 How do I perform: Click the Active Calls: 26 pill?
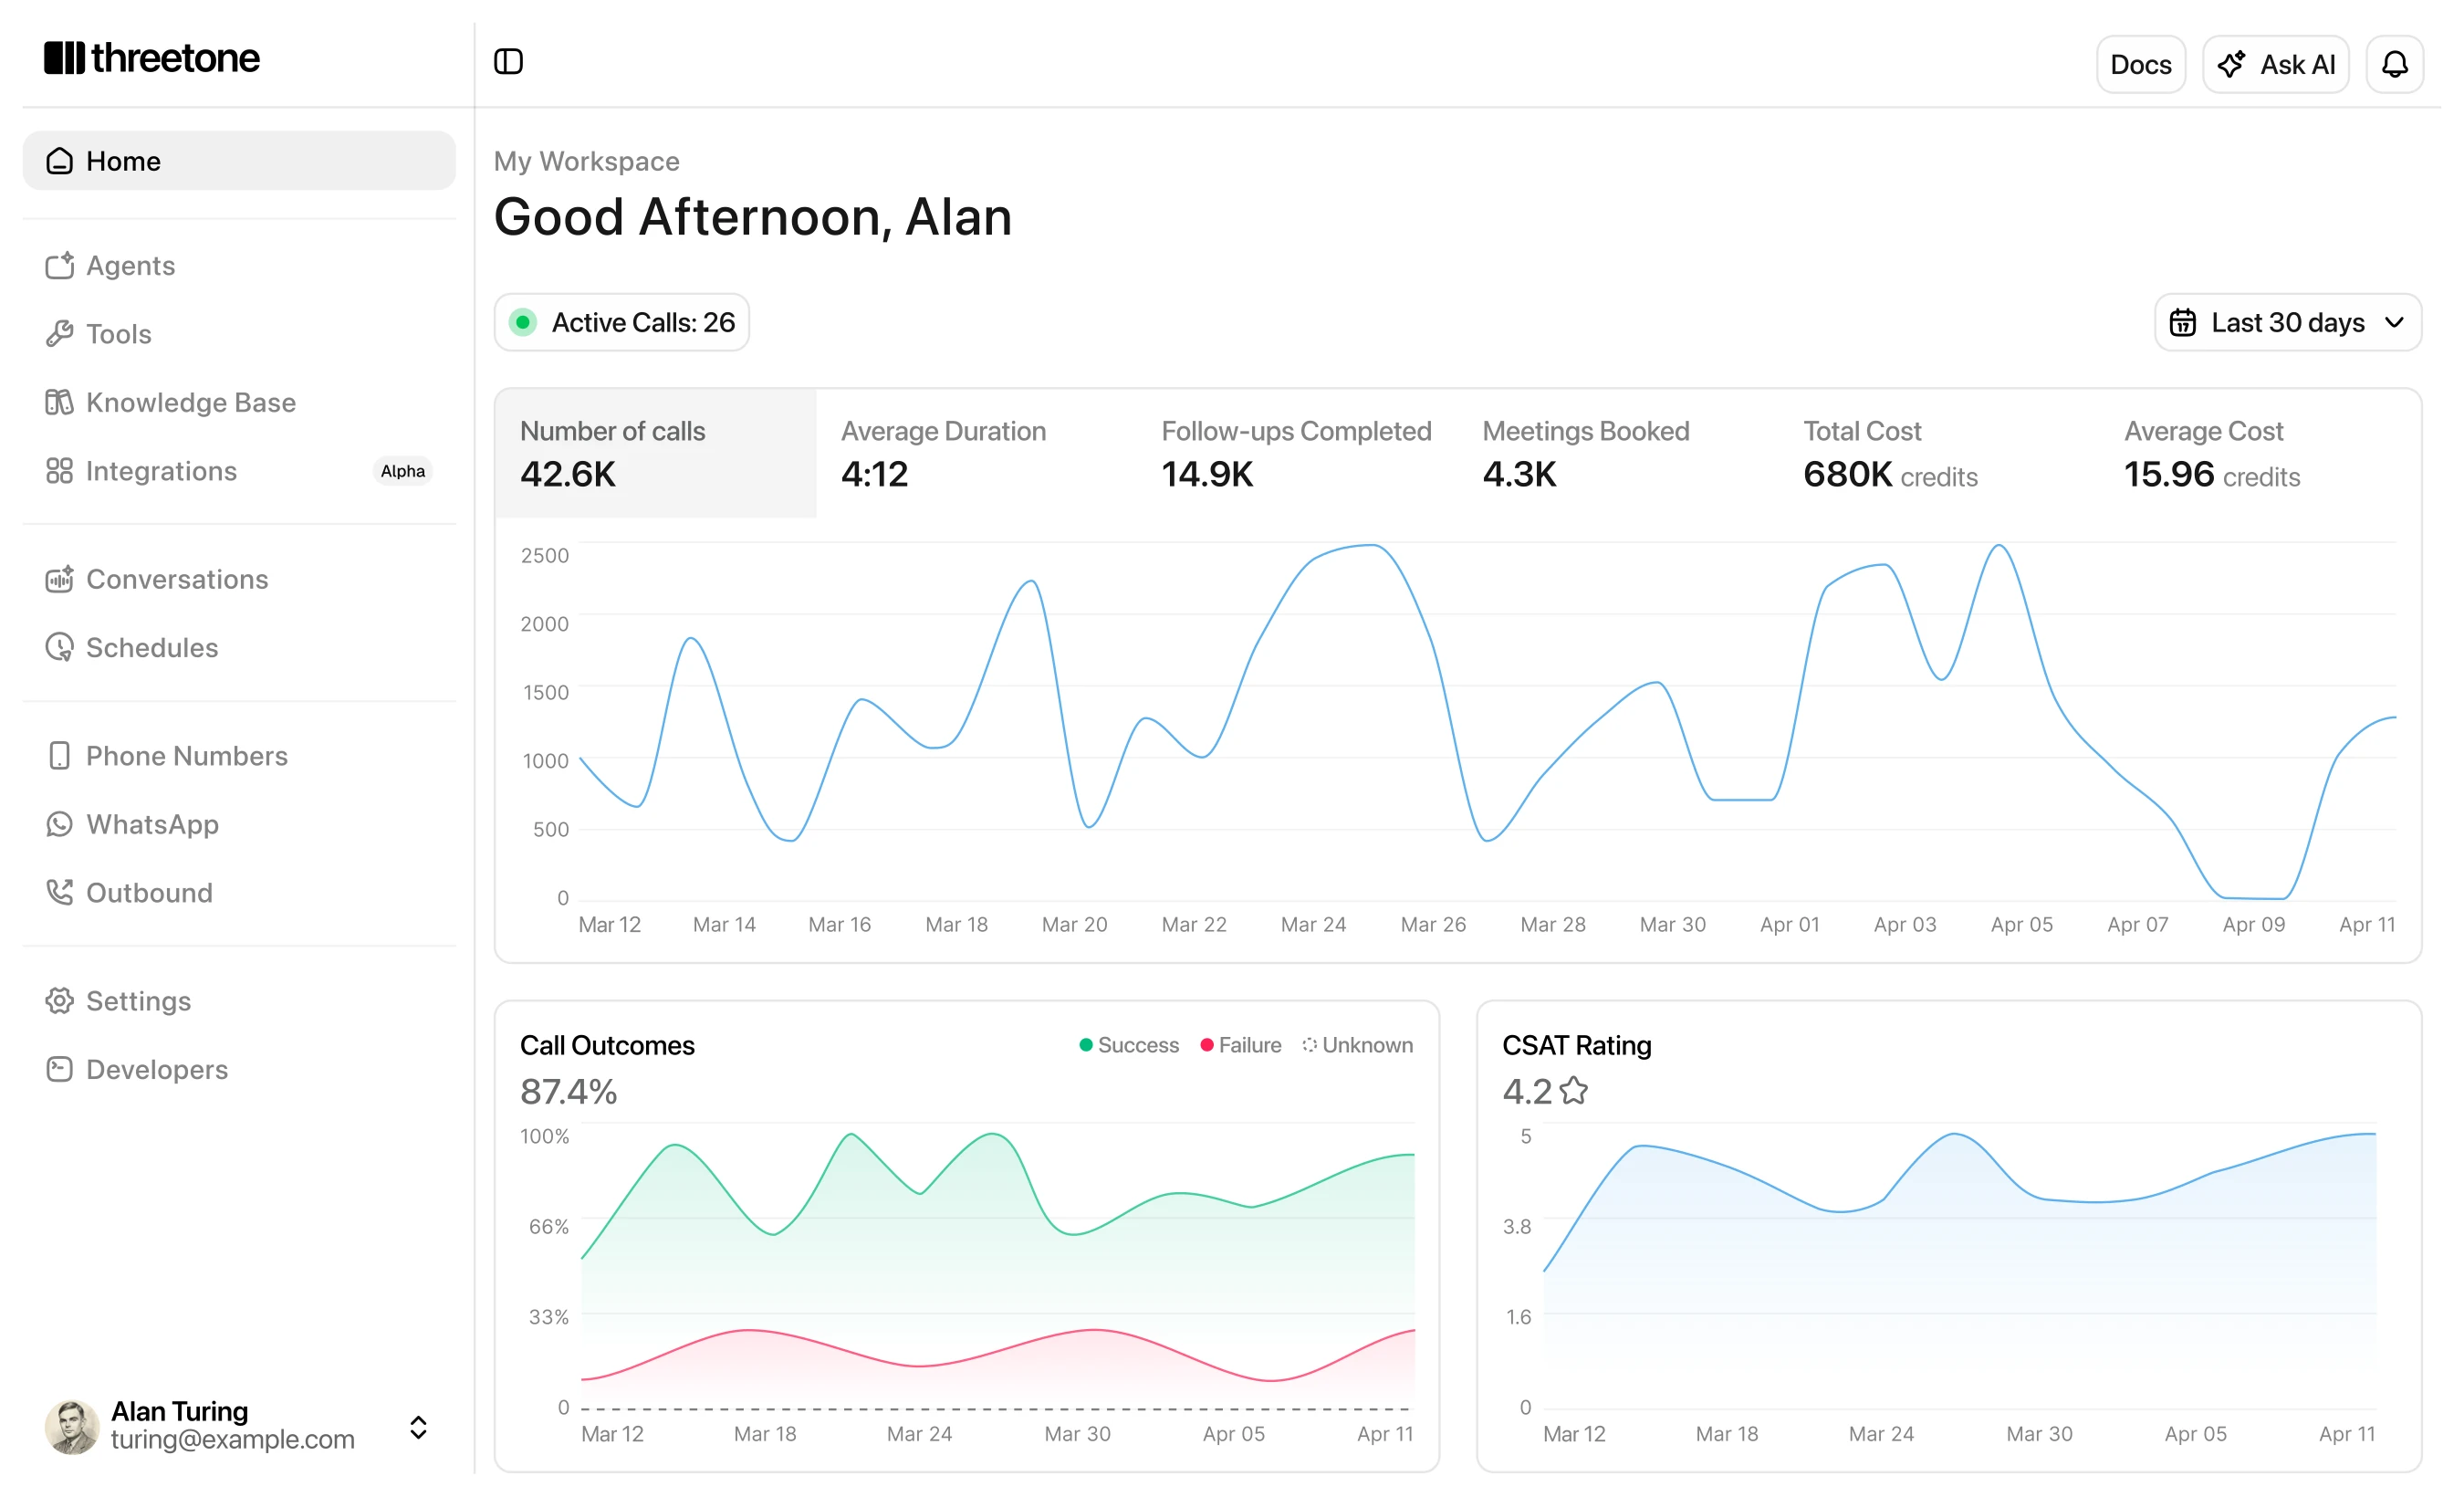(x=622, y=322)
